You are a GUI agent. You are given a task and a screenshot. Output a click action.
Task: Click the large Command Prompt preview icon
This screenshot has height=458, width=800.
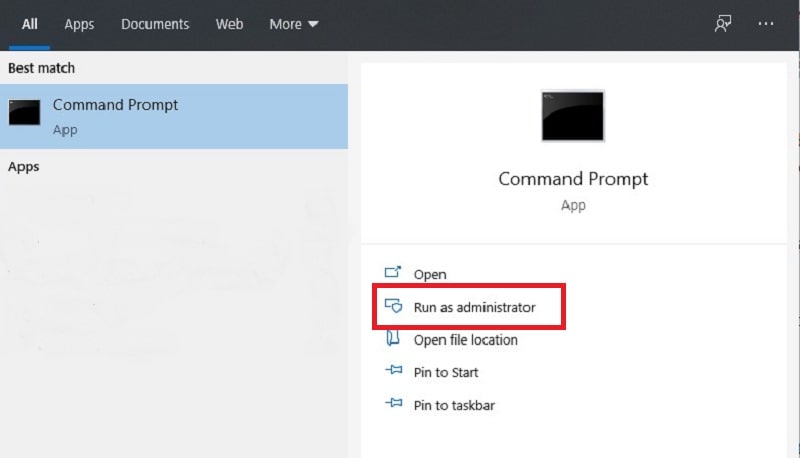click(573, 115)
